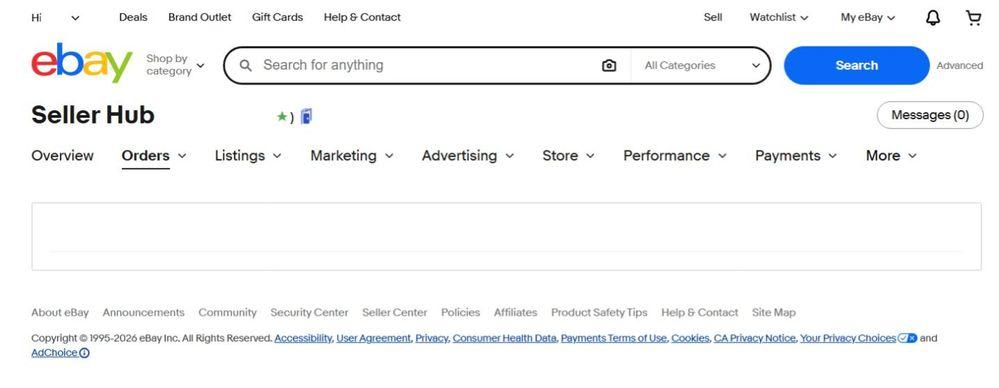The height and width of the screenshot is (388, 999).
Task: Open Your Privacy Choices link
Action: tap(848, 338)
